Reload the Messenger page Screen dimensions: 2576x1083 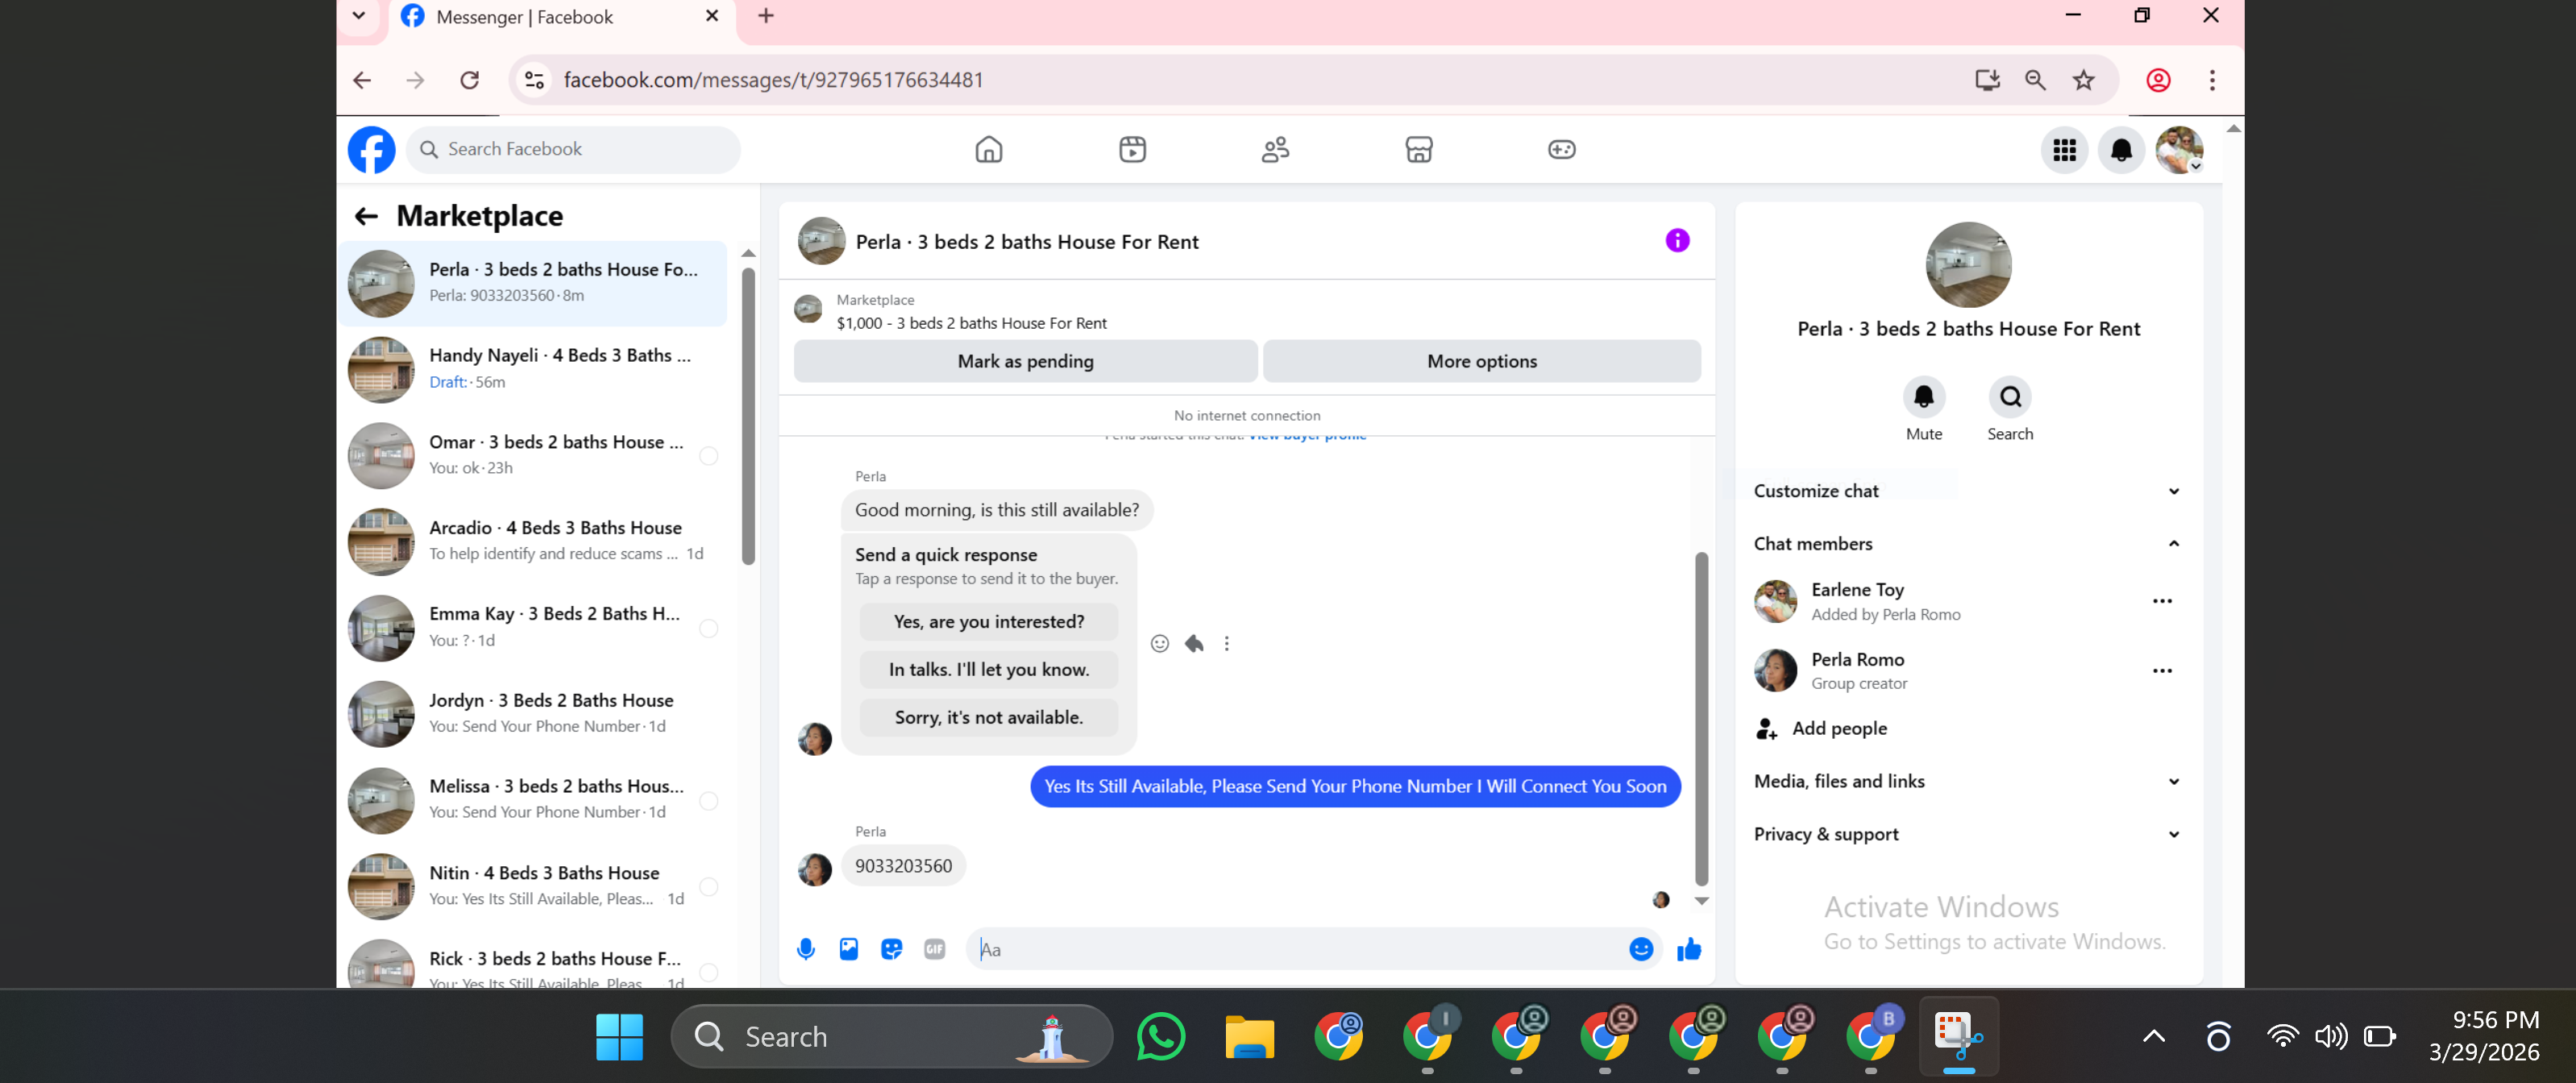click(x=469, y=80)
